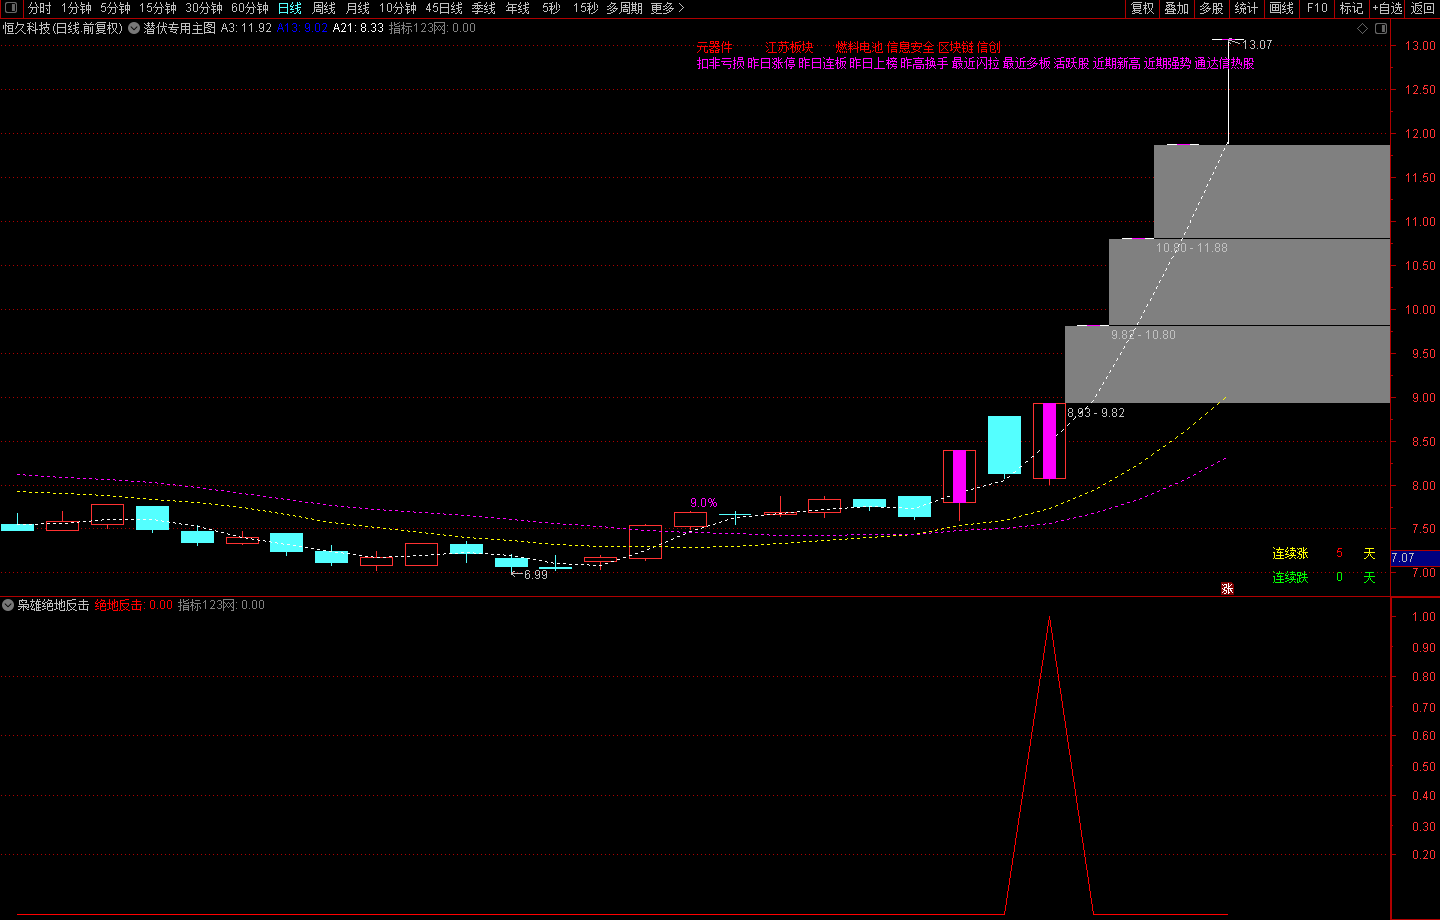Image resolution: width=1440 pixels, height=920 pixels.
Task: Add stock via +自选 button
Action: click(1387, 8)
